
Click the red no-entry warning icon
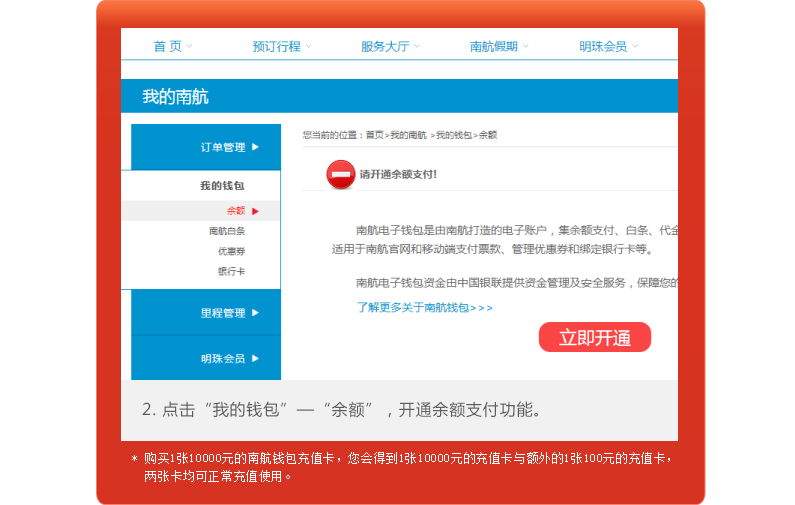pos(341,174)
